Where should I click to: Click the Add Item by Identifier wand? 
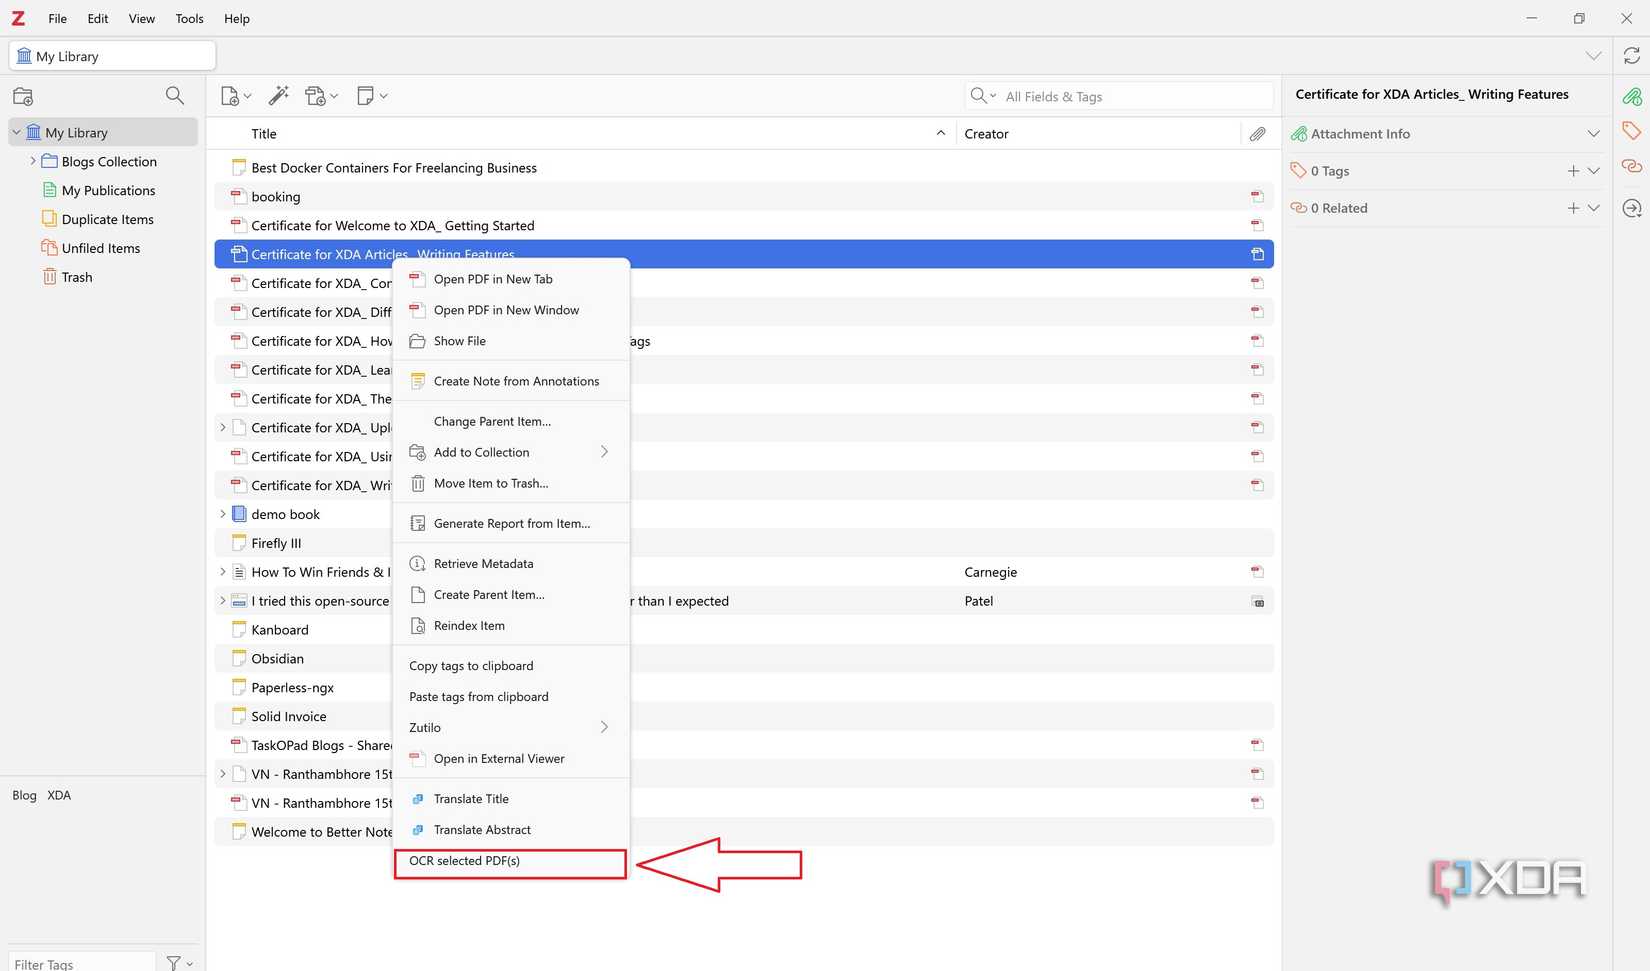click(x=279, y=96)
